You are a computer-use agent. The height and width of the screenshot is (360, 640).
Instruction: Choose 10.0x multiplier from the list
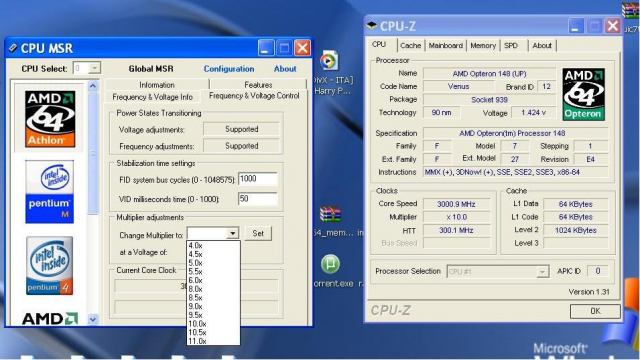(x=213, y=324)
